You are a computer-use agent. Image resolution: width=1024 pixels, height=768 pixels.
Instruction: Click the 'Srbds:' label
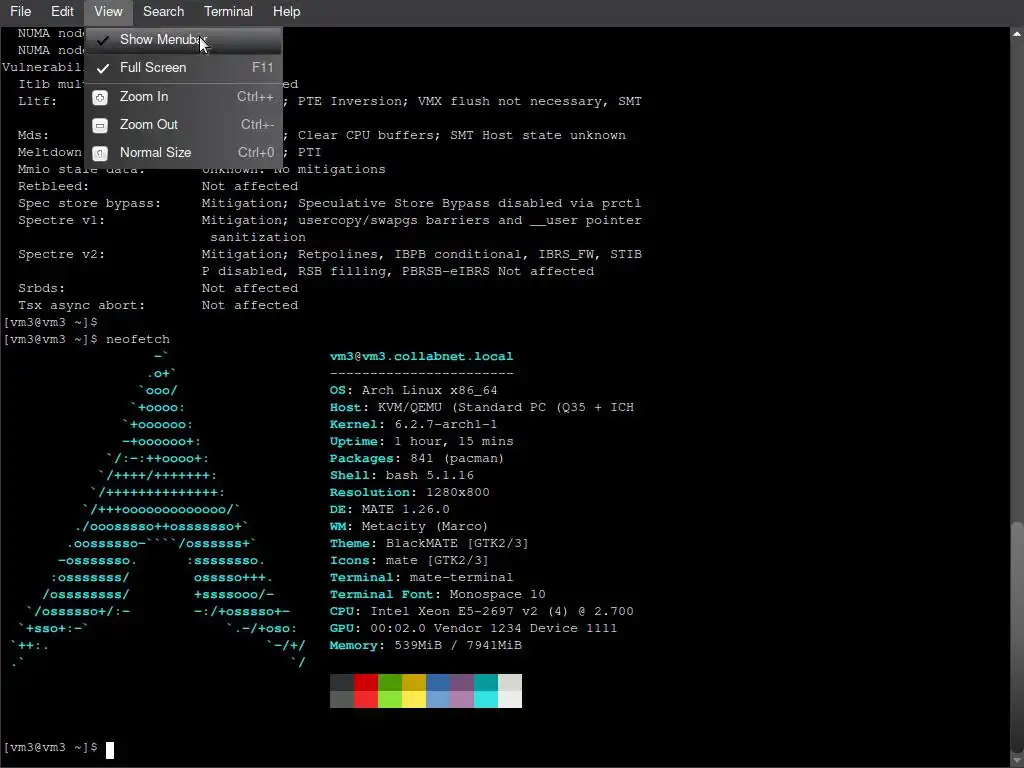pyautogui.click(x=42, y=289)
